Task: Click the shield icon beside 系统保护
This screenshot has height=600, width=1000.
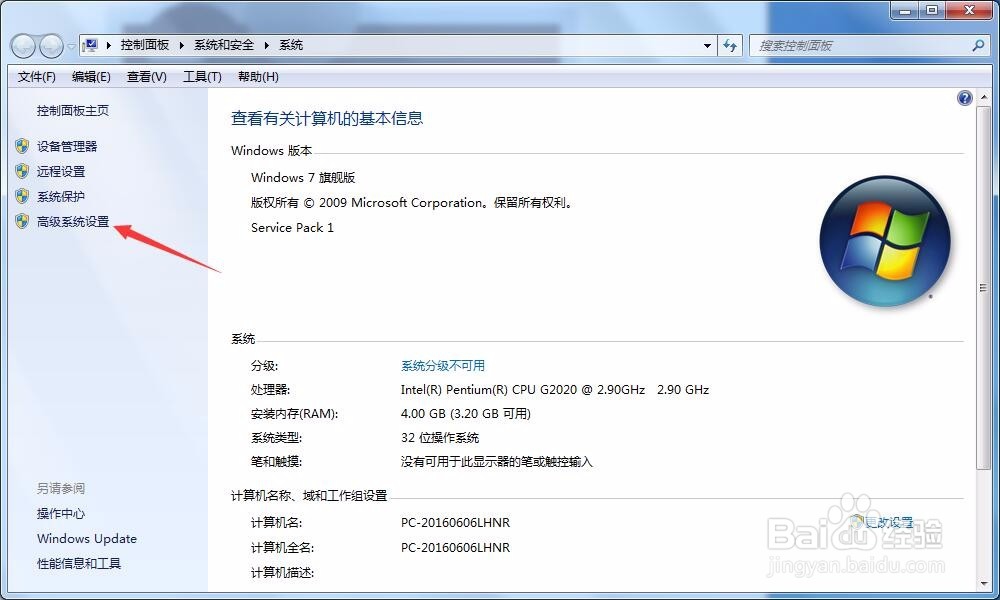Action: (22, 196)
